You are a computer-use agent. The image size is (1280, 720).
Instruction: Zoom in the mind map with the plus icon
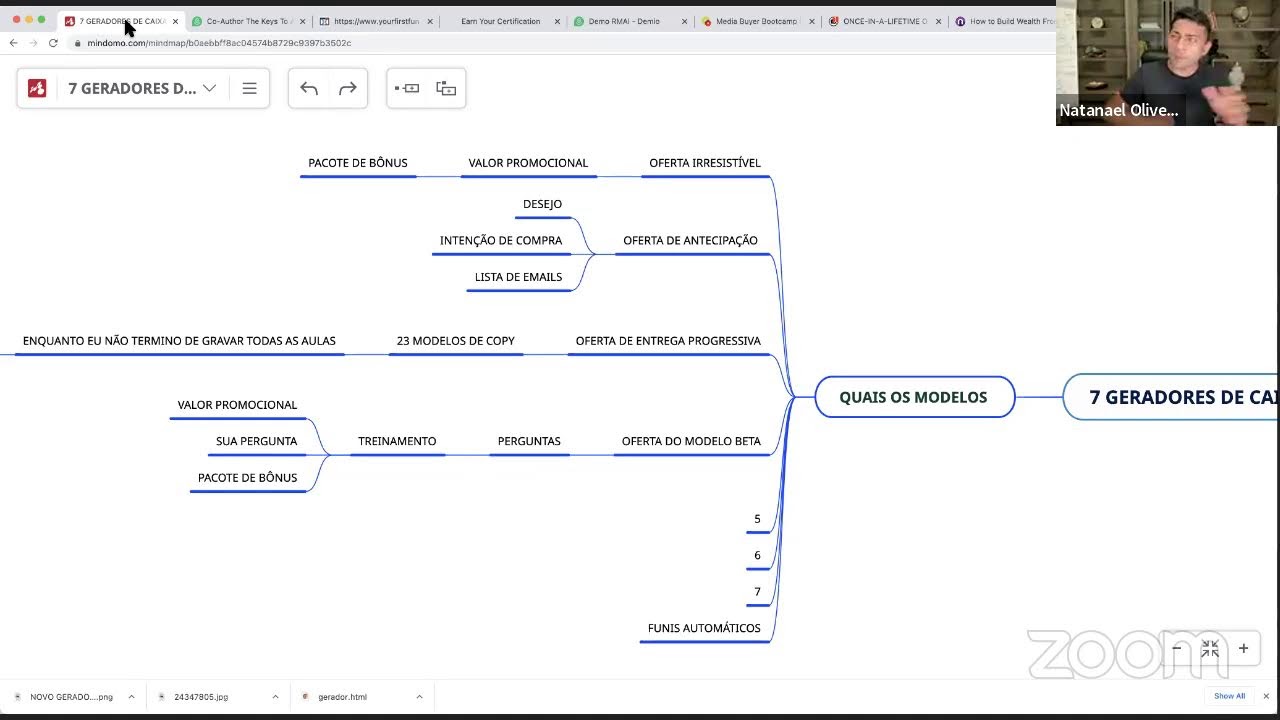pos(1243,648)
